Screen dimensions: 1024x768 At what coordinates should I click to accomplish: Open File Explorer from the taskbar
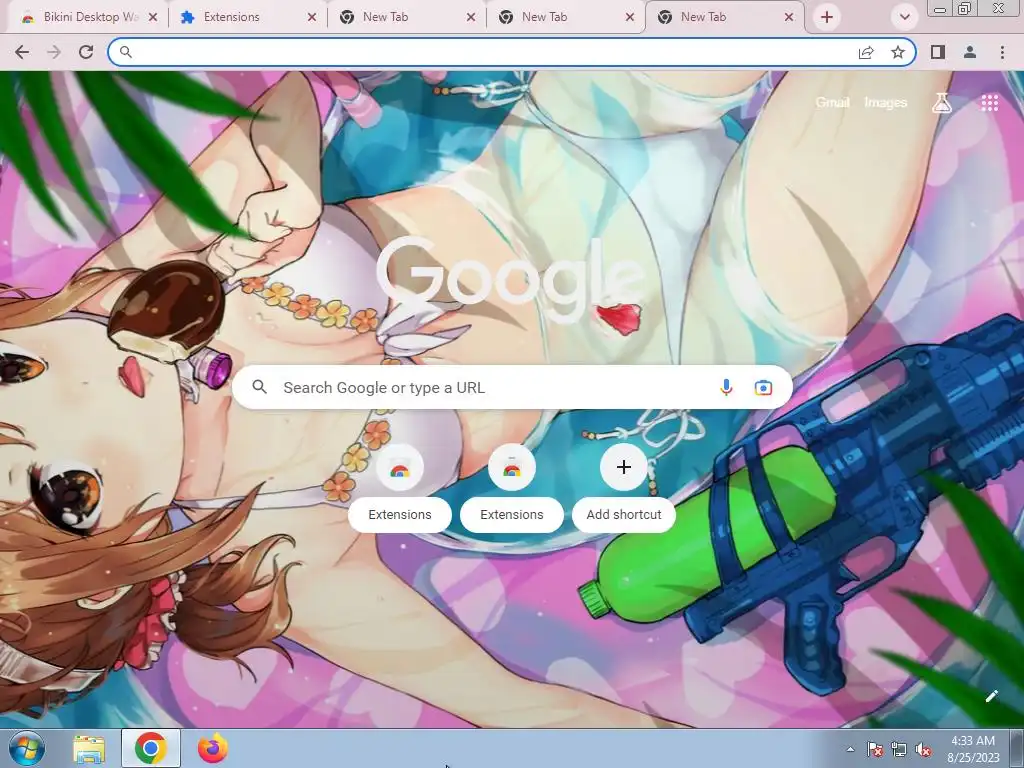click(89, 748)
